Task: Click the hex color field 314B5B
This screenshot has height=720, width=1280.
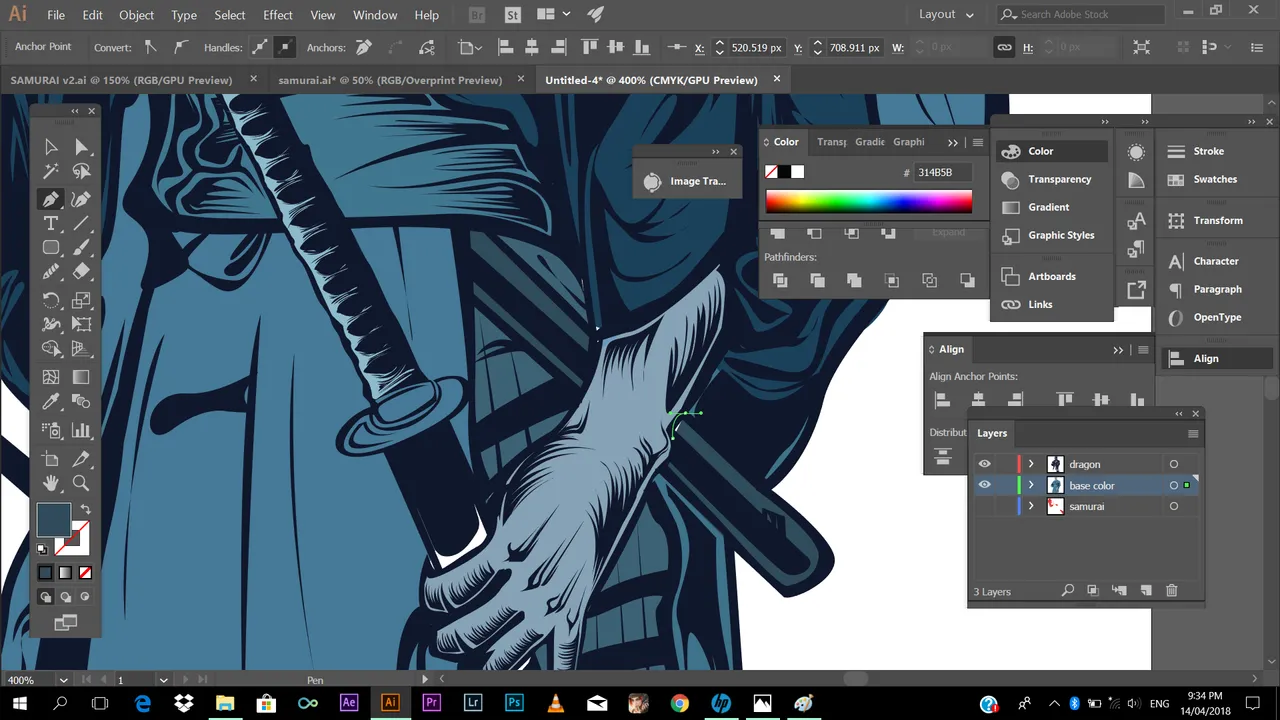Action: (941, 172)
